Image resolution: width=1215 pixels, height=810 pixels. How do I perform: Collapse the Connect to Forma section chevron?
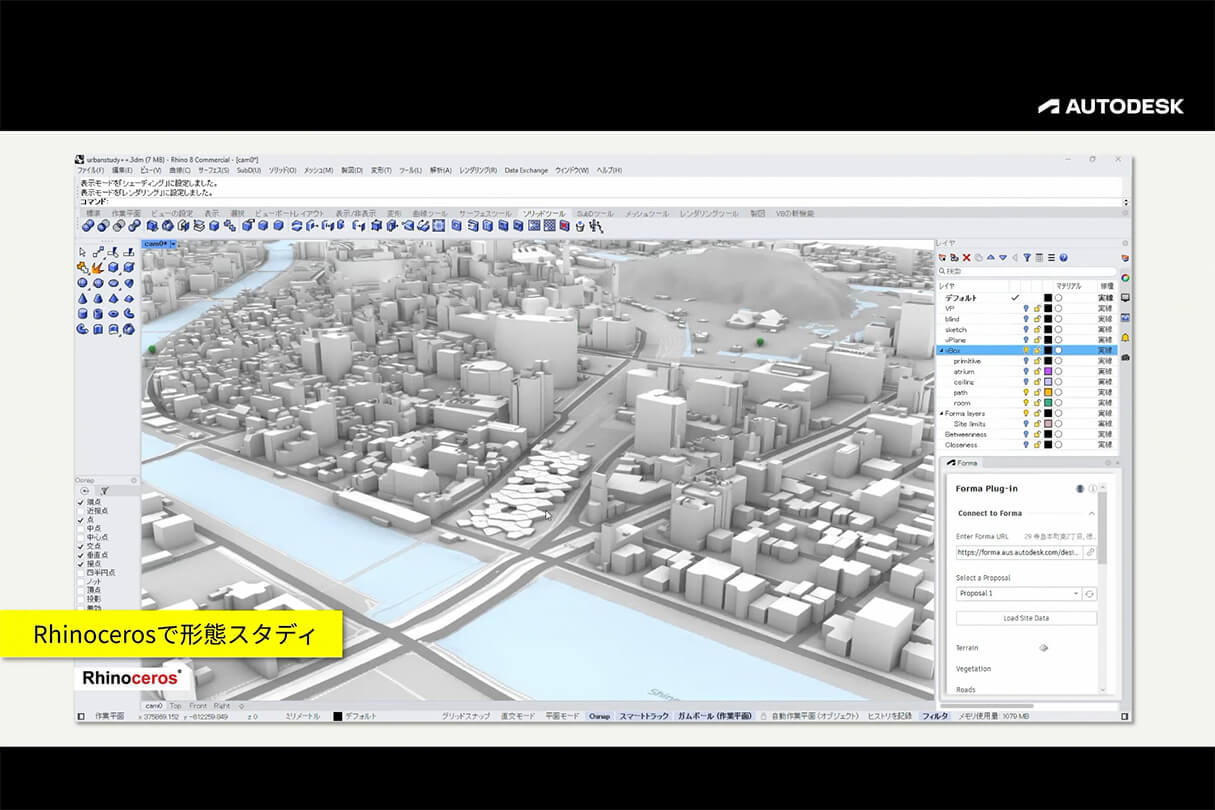tap(1092, 513)
